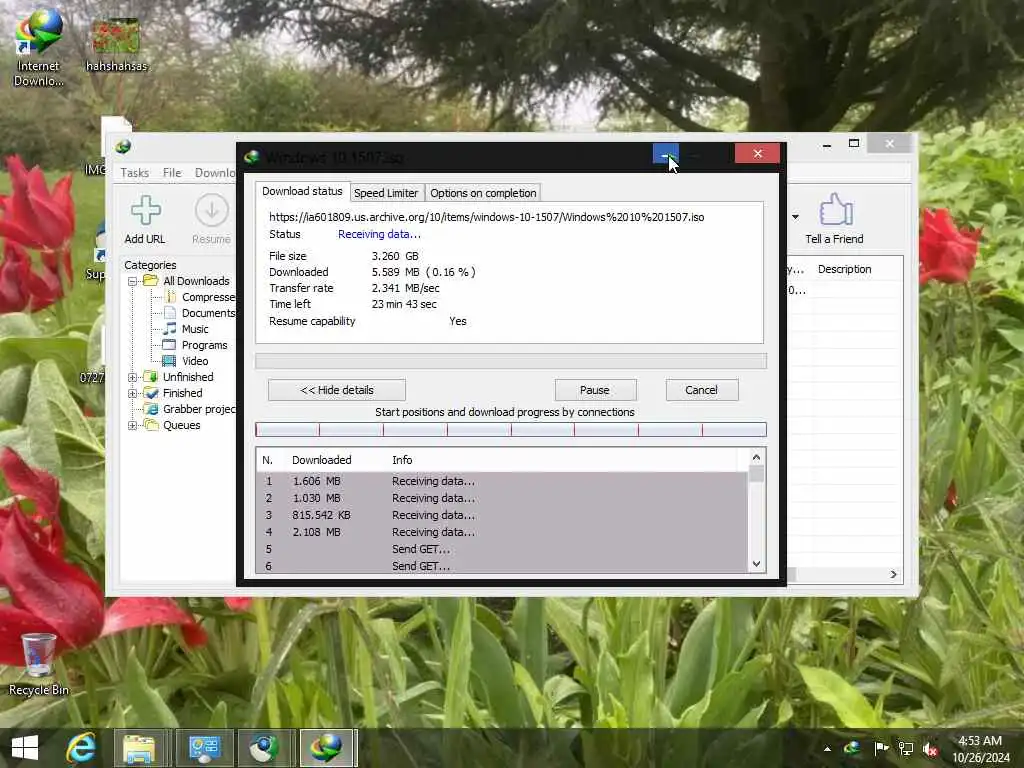
Task: Pause the current download
Action: [x=595, y=390]
